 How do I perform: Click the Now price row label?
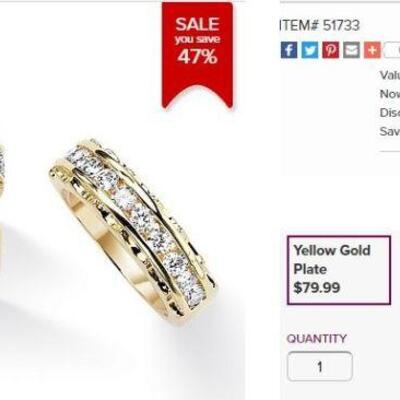[390, 94]
